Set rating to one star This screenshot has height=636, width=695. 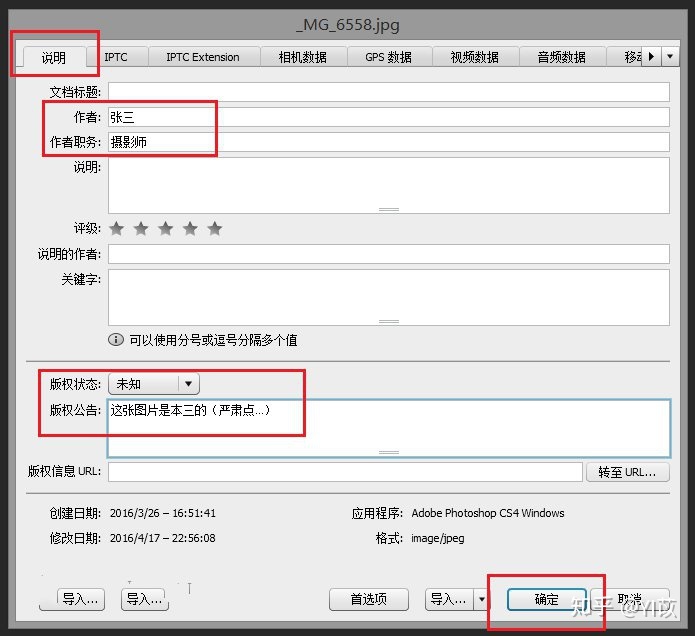tap(117, 229)
